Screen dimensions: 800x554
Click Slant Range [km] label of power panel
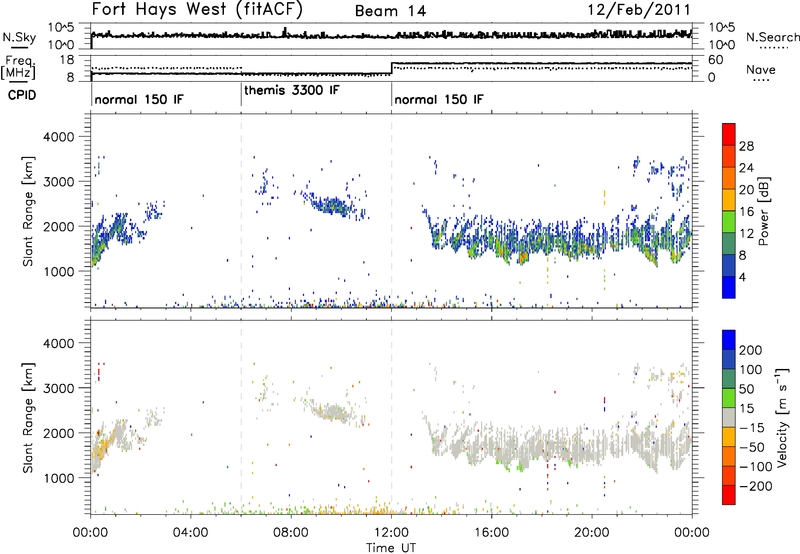28,211
